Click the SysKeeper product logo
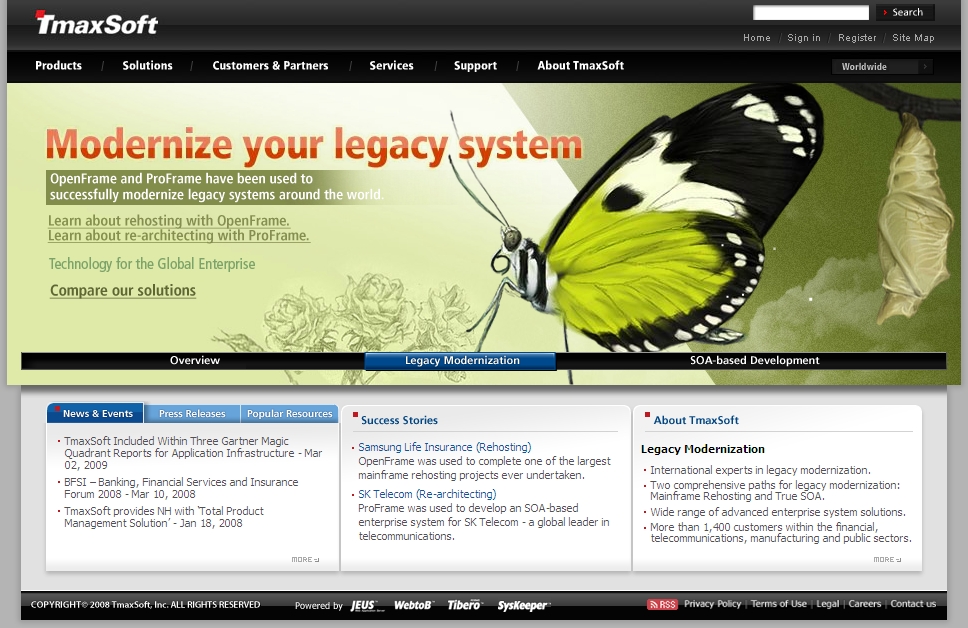 pos(524,605)
